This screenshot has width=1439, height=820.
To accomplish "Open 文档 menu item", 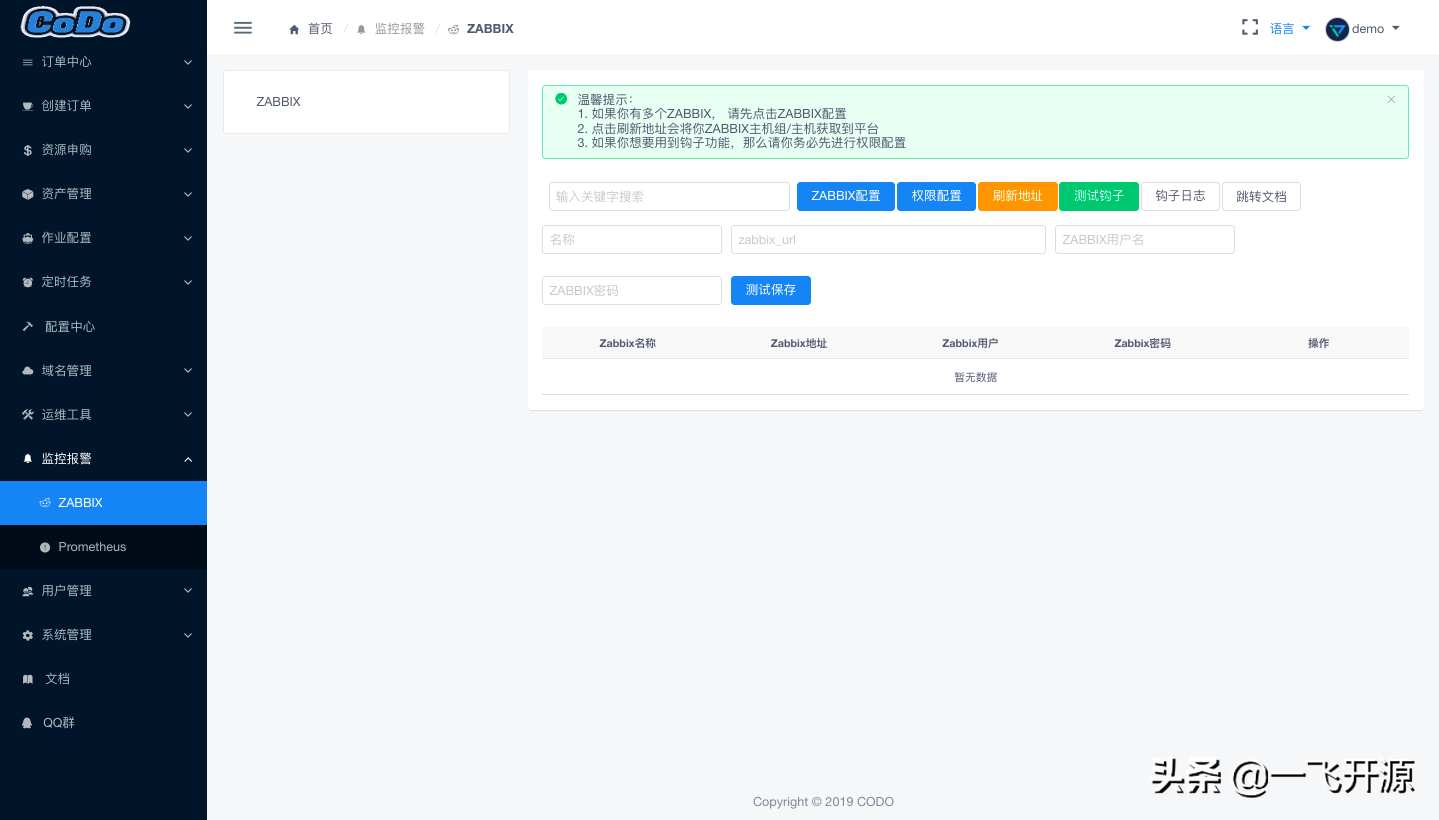I will tap(103, 679).
